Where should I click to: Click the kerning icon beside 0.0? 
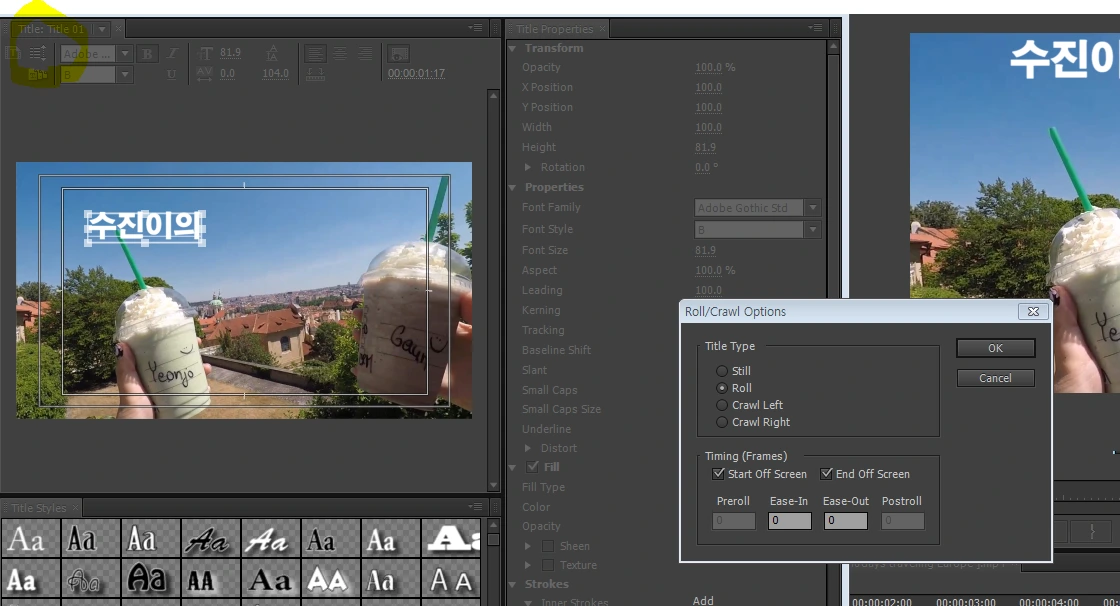204,74
